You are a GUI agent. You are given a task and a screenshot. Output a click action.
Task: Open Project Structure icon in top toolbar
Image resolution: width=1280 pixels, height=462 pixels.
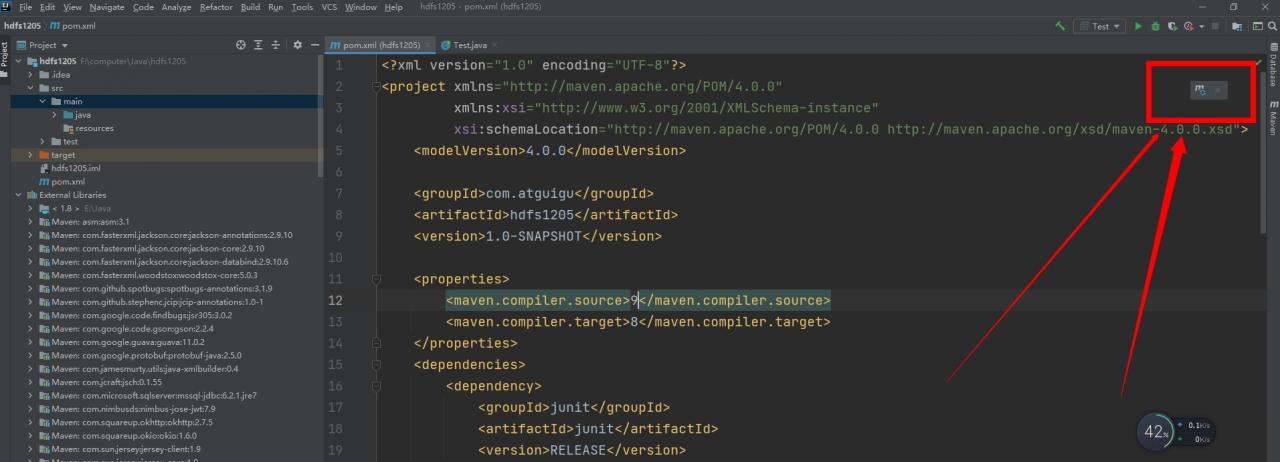coord(1236,26)
